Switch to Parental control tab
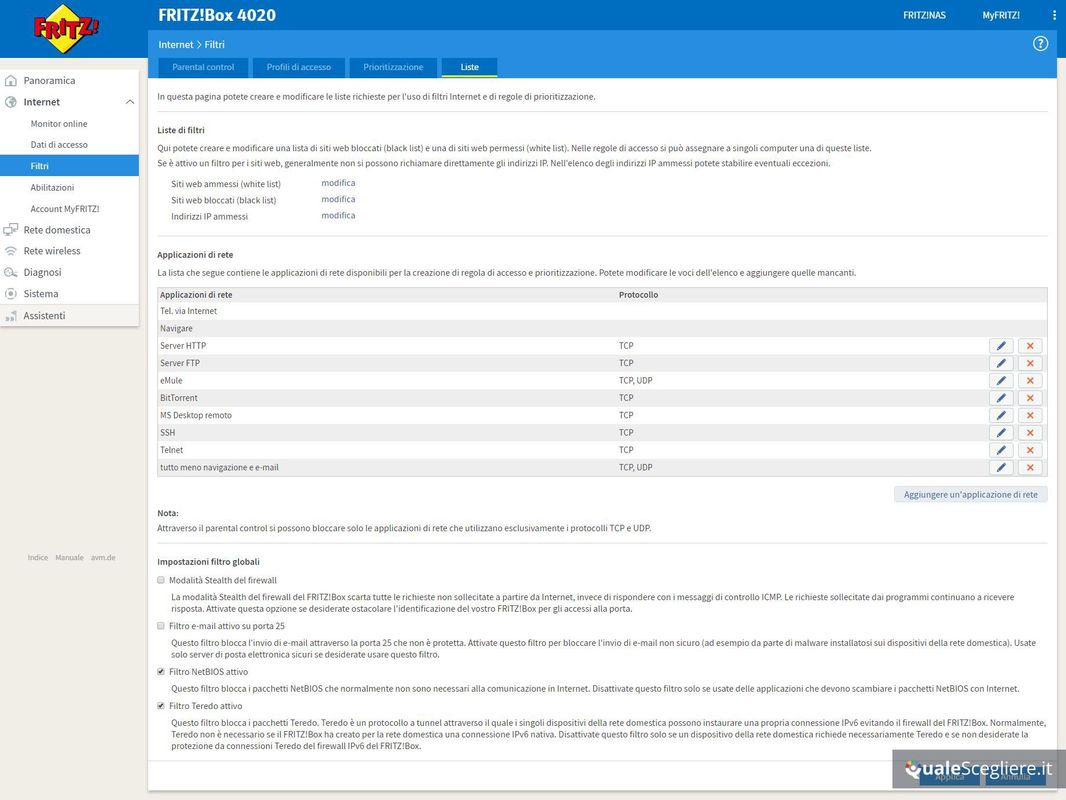1066x800 pixels. point(203,67)
